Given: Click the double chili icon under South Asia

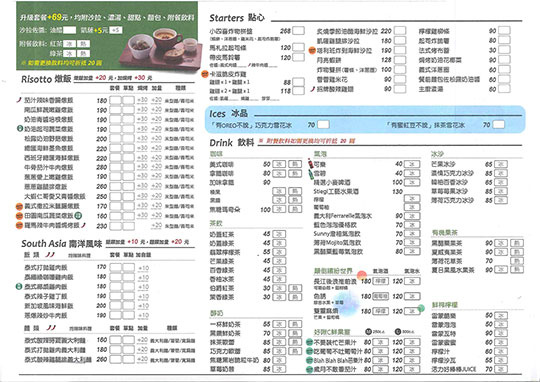Looking at the screenshot, I should tap(50, 255).
